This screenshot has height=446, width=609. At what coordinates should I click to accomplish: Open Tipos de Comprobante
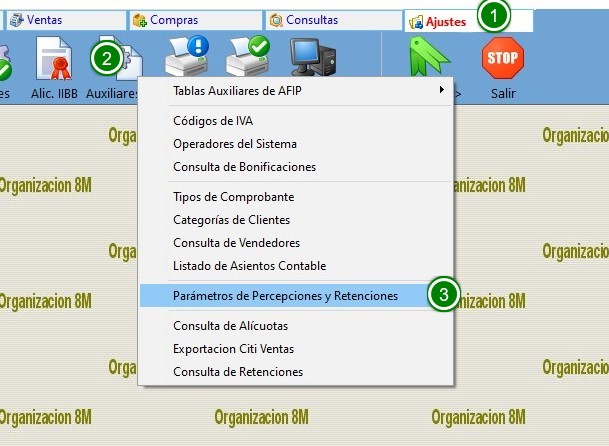[x=296, y=197]
